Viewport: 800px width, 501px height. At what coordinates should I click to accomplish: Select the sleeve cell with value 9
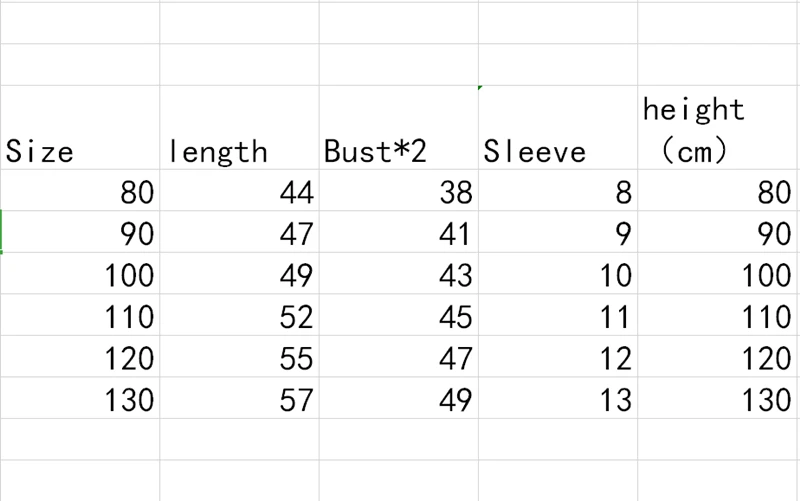click(558, 232)
